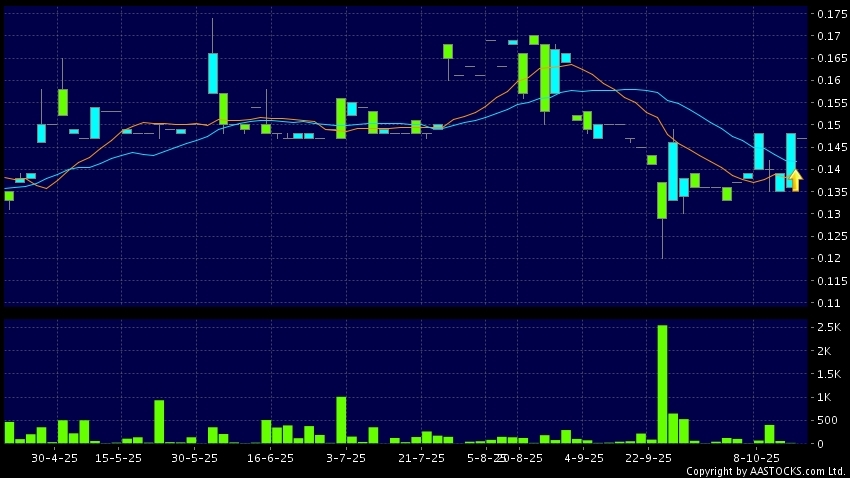Select the 4-9-25 date label
850x478 pixels.
(x=584, y=457)
